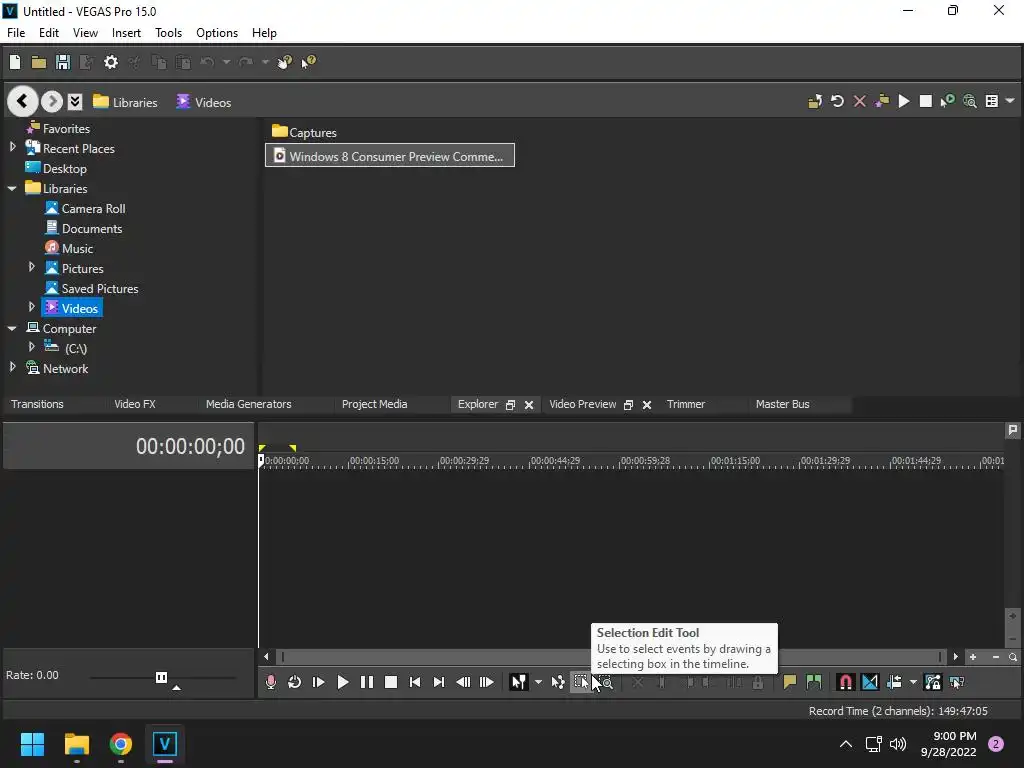
Task: Expand the (C:\) drive node
Action: [x=31, y=347]
